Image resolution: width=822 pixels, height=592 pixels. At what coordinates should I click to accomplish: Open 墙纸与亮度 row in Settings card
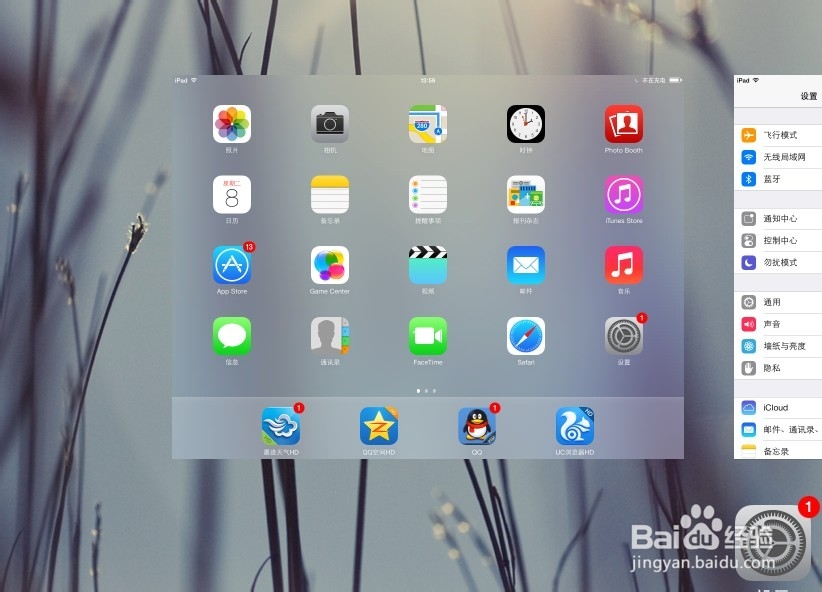click(778, 347)
